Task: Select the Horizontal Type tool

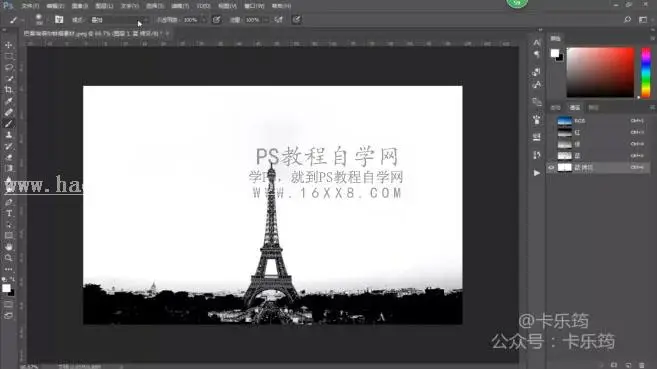Action: 8,213
